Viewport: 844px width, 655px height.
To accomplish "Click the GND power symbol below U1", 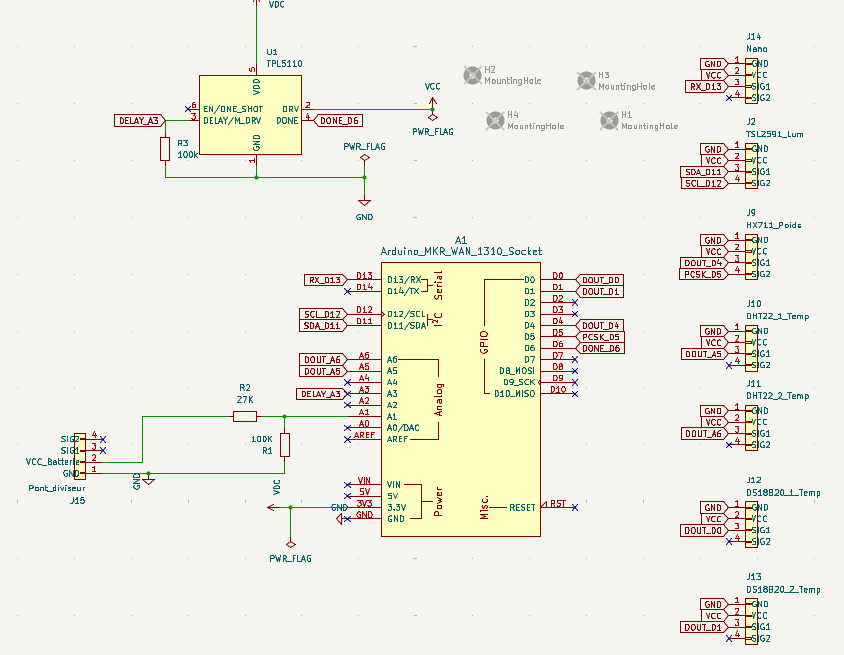I will [x=364, y=202].
